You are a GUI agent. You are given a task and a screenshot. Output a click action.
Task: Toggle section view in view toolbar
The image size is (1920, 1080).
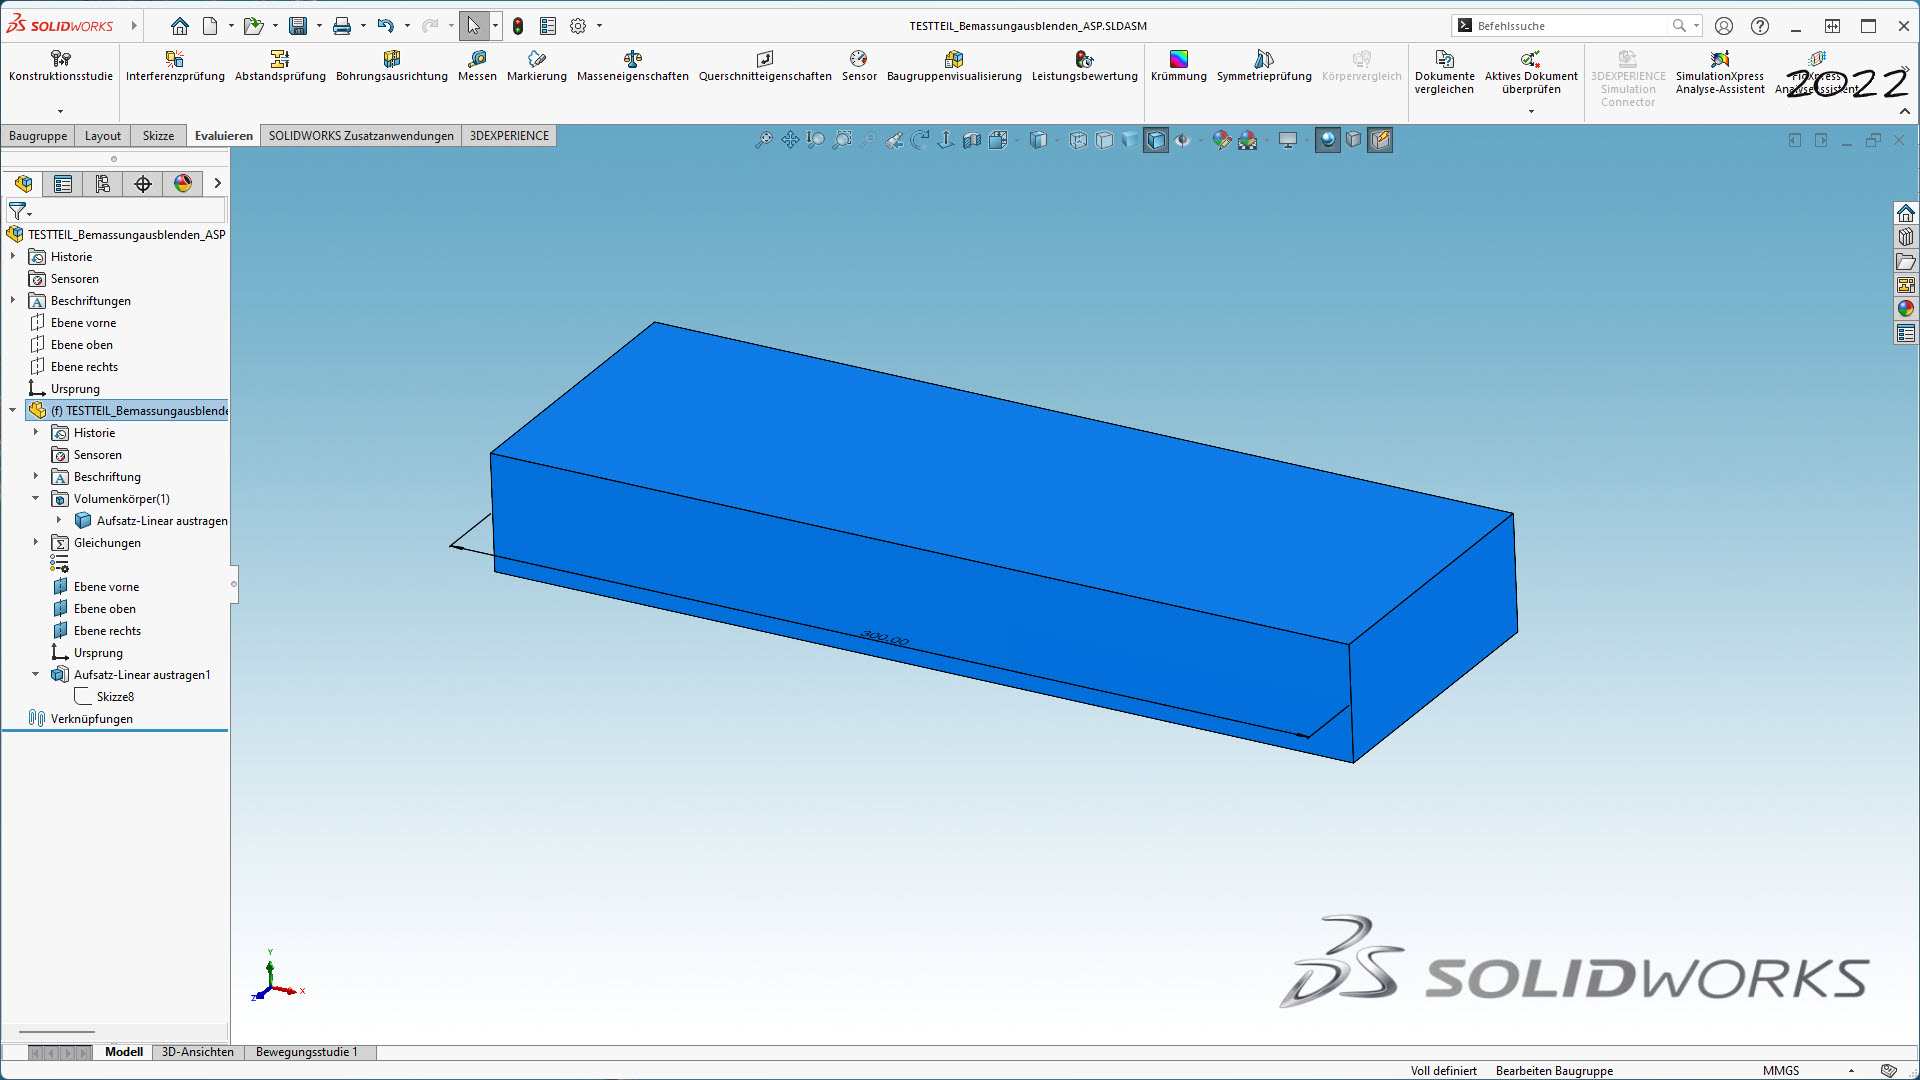pyautogui.click(x=972, y=140)
